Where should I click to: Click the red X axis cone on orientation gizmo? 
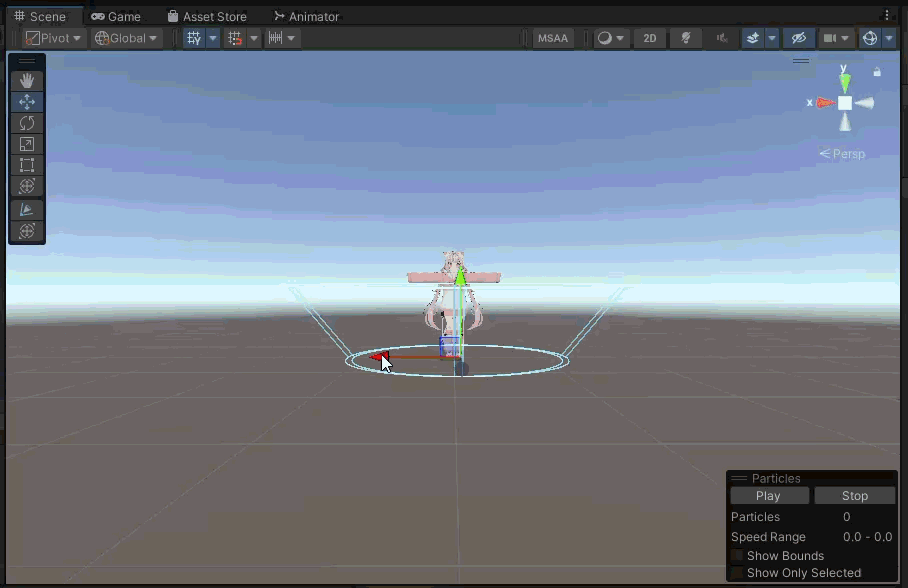[824, 103]
